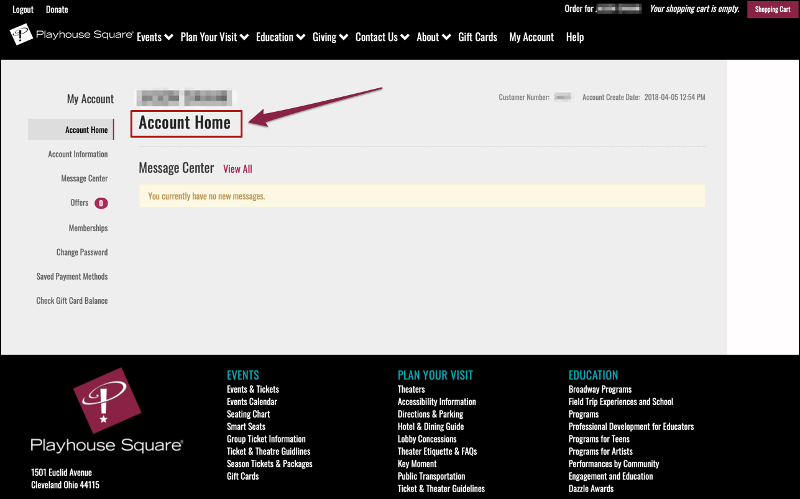Screen dimensions: 800x499
Task: Go to Gift Cards in top navigation
Action: click(478, 37)
